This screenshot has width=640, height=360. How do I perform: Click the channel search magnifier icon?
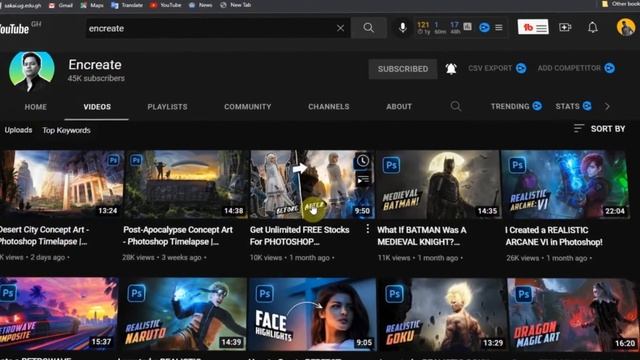tap(456, 107)
